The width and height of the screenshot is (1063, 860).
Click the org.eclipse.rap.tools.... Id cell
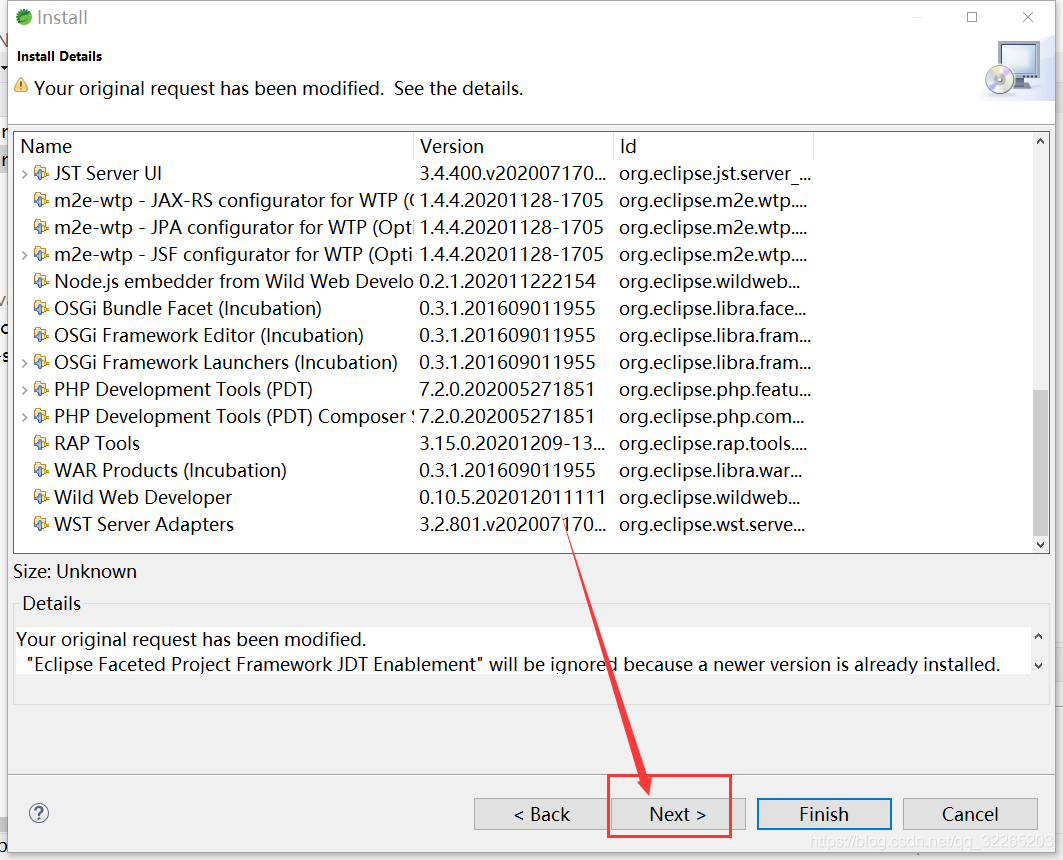click(713, 443)
